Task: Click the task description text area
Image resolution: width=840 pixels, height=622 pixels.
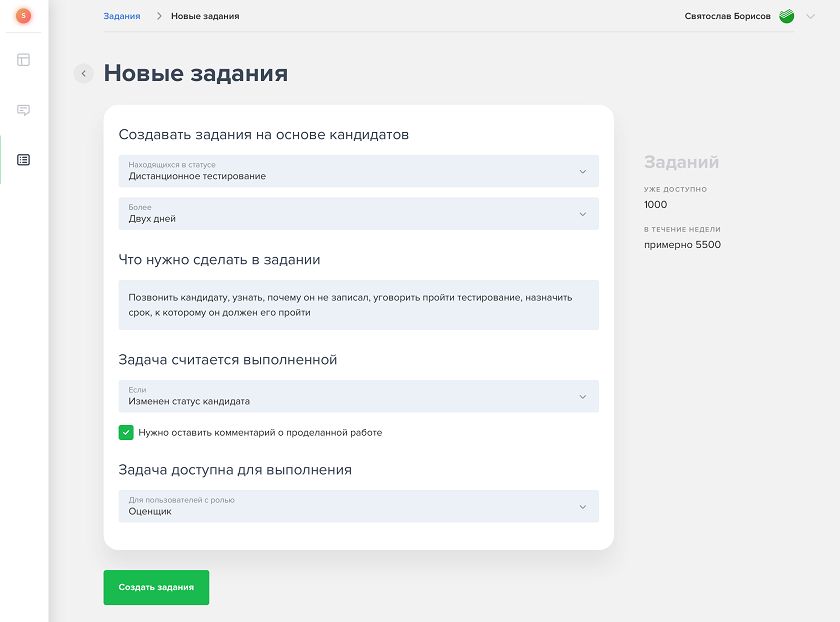Action: point(360,305)
